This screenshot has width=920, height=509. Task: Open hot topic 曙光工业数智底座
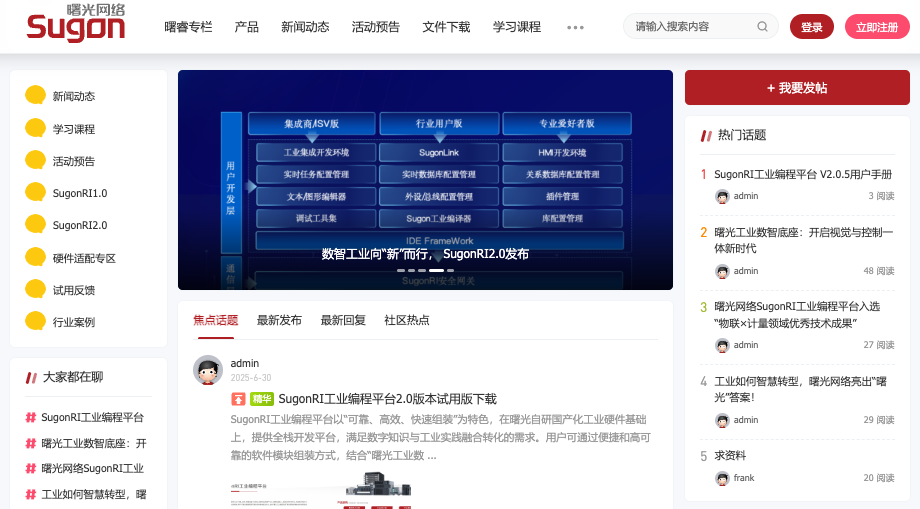pos(804,240)
